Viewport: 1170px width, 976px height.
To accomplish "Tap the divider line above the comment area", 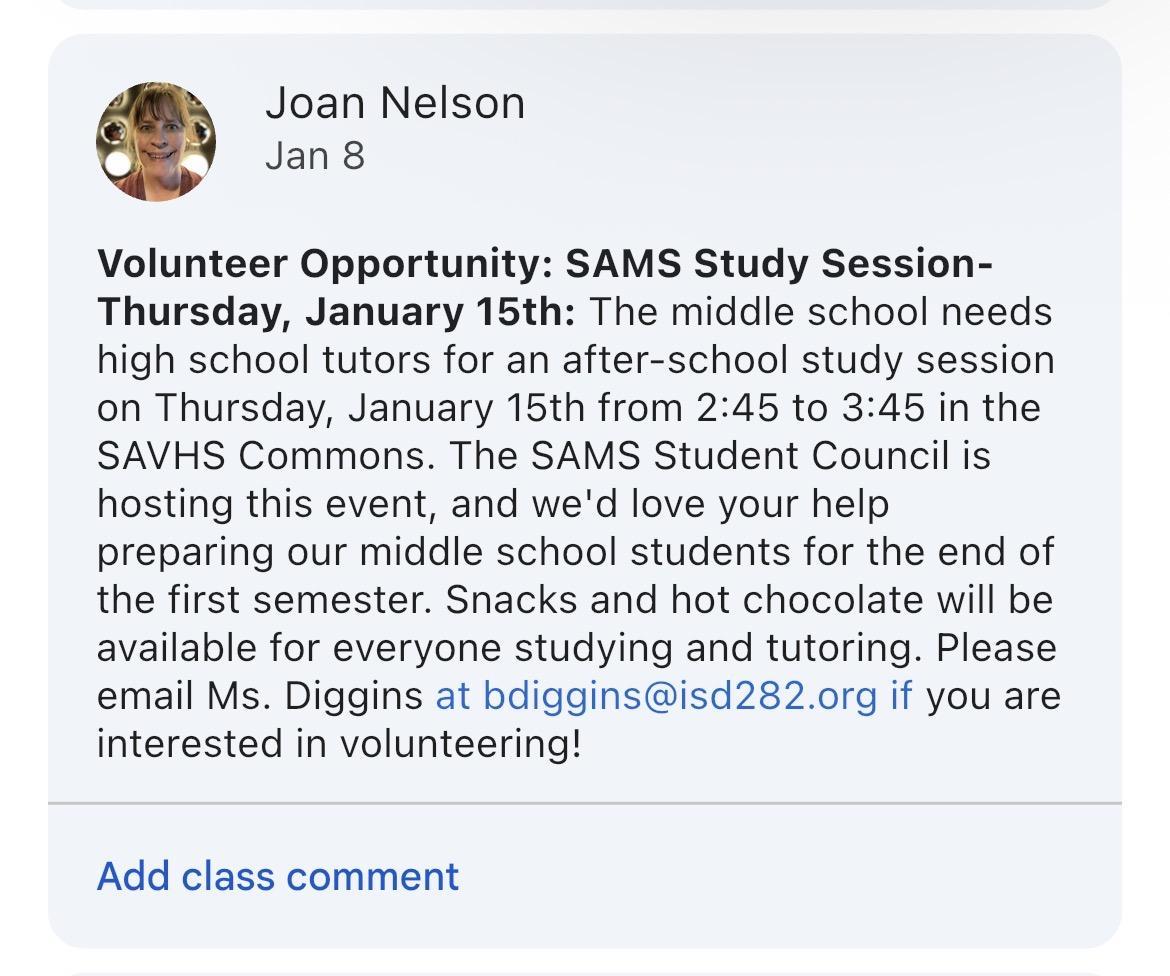I will tap(585, 802).
